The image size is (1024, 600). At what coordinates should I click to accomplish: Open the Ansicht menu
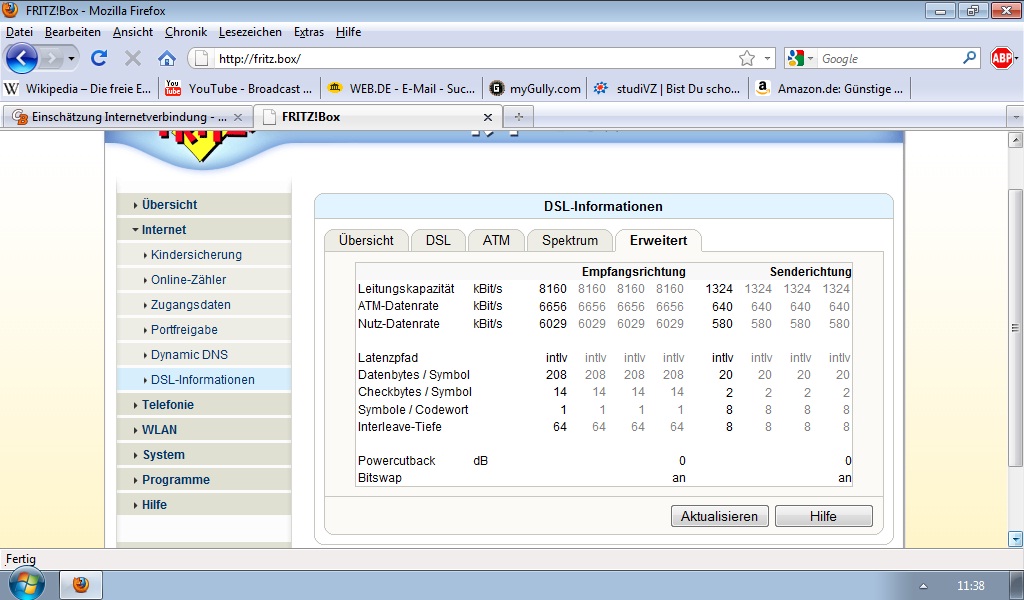pyautogui.click(x=133, y=32)
